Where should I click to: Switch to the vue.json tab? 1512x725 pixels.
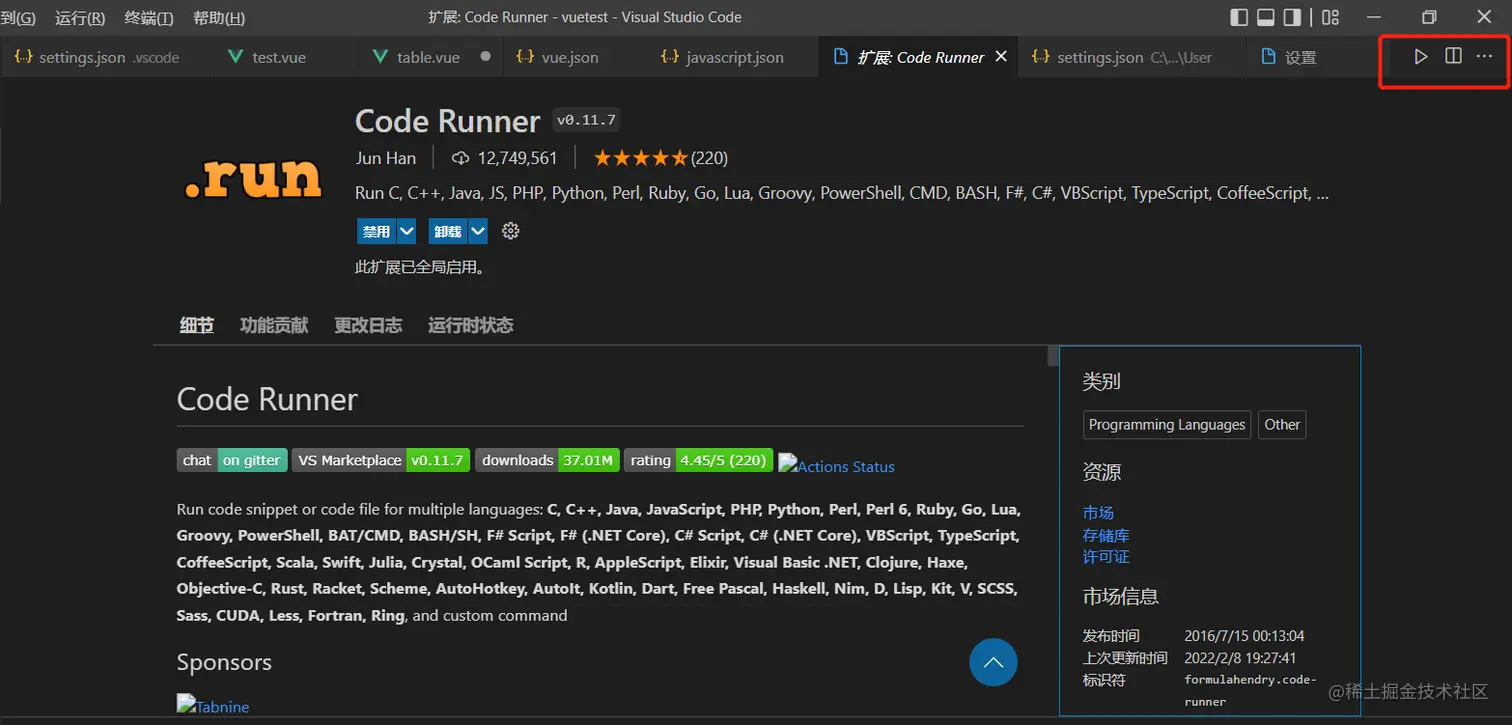574,57
